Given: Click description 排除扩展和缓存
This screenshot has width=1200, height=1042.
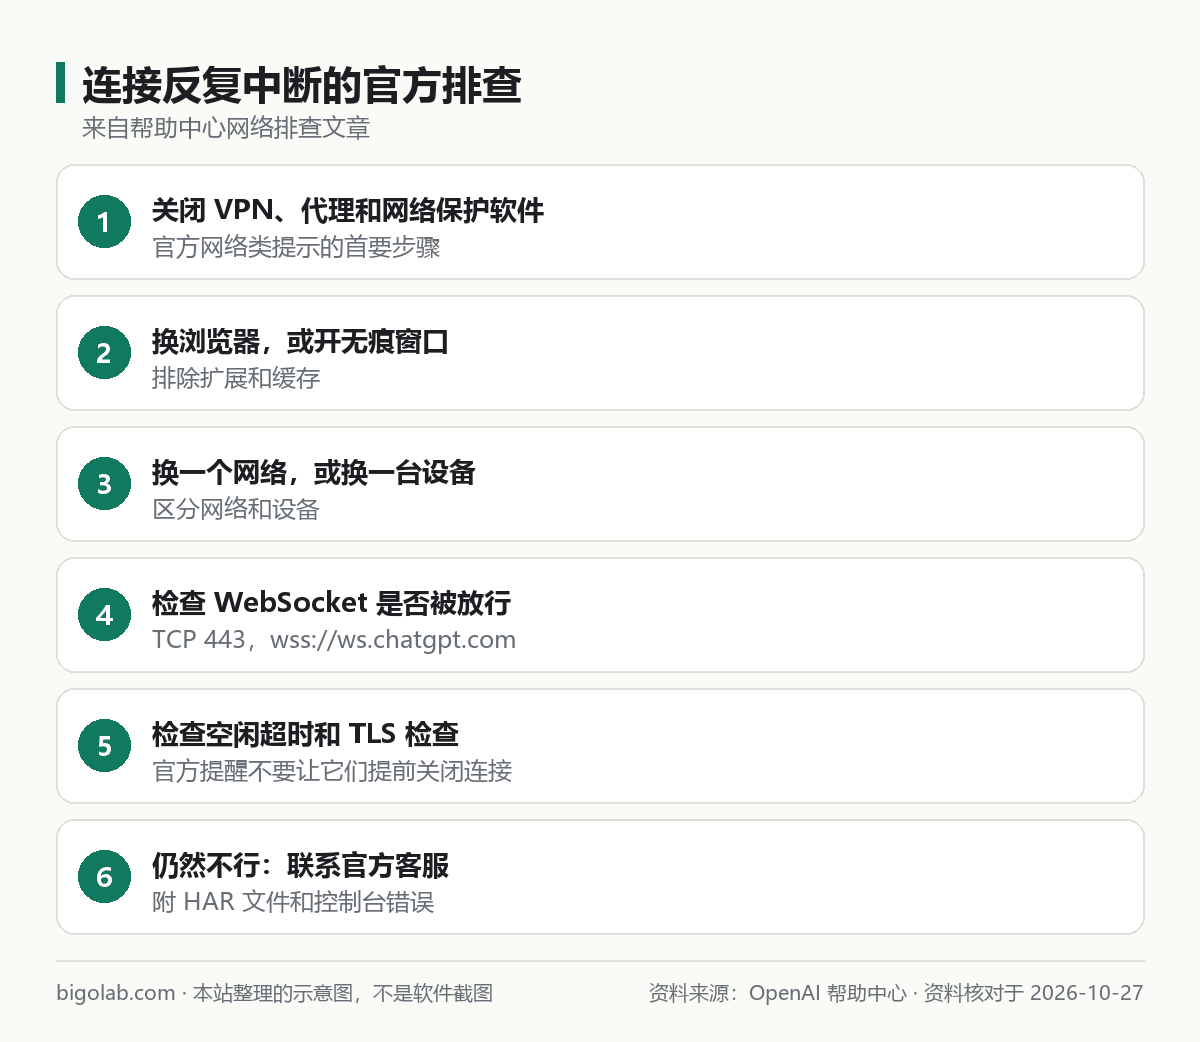Looking at the screenshot, I should pyautogui.click(x=236, y=378).
